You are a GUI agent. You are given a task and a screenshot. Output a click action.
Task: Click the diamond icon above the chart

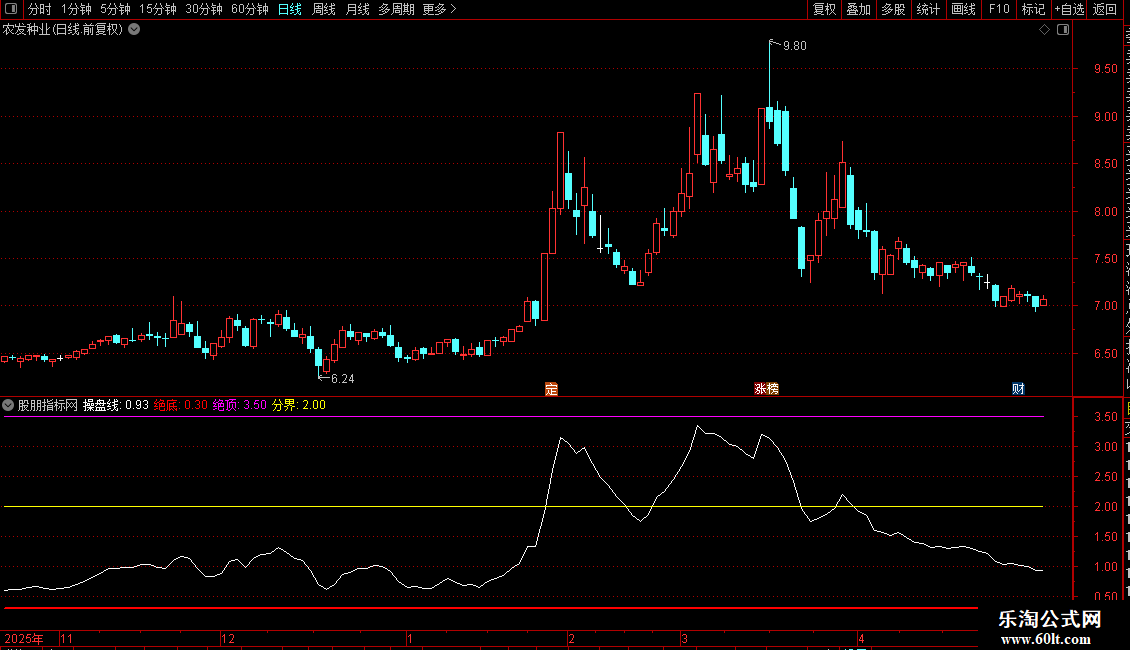(1044, 30)
